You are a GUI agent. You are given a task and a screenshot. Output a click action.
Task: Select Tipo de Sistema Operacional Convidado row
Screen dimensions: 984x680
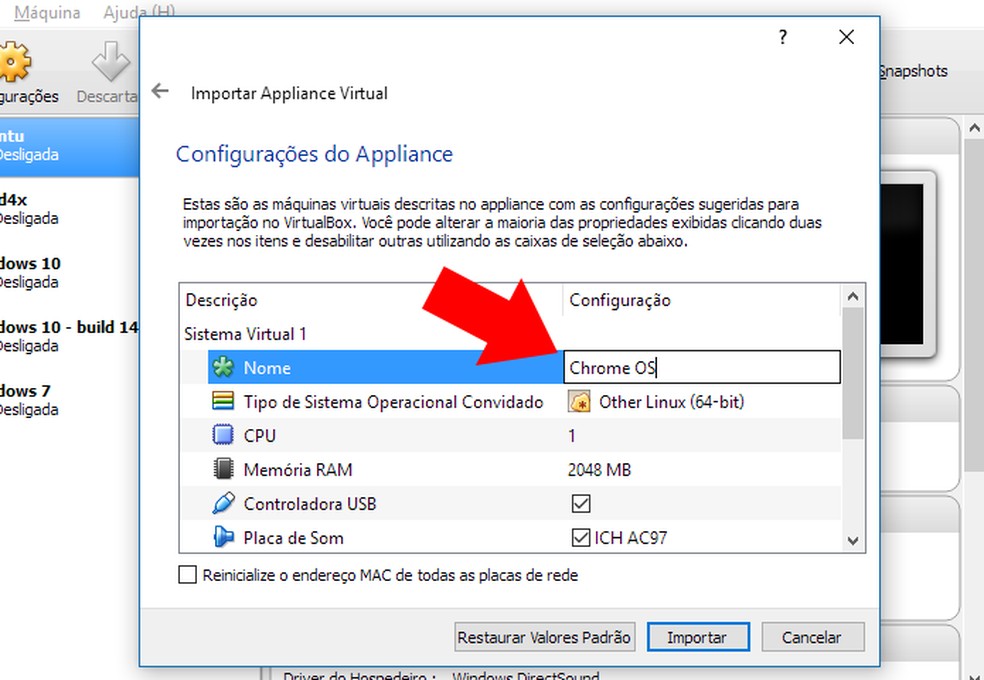click(x=393, y=401)
